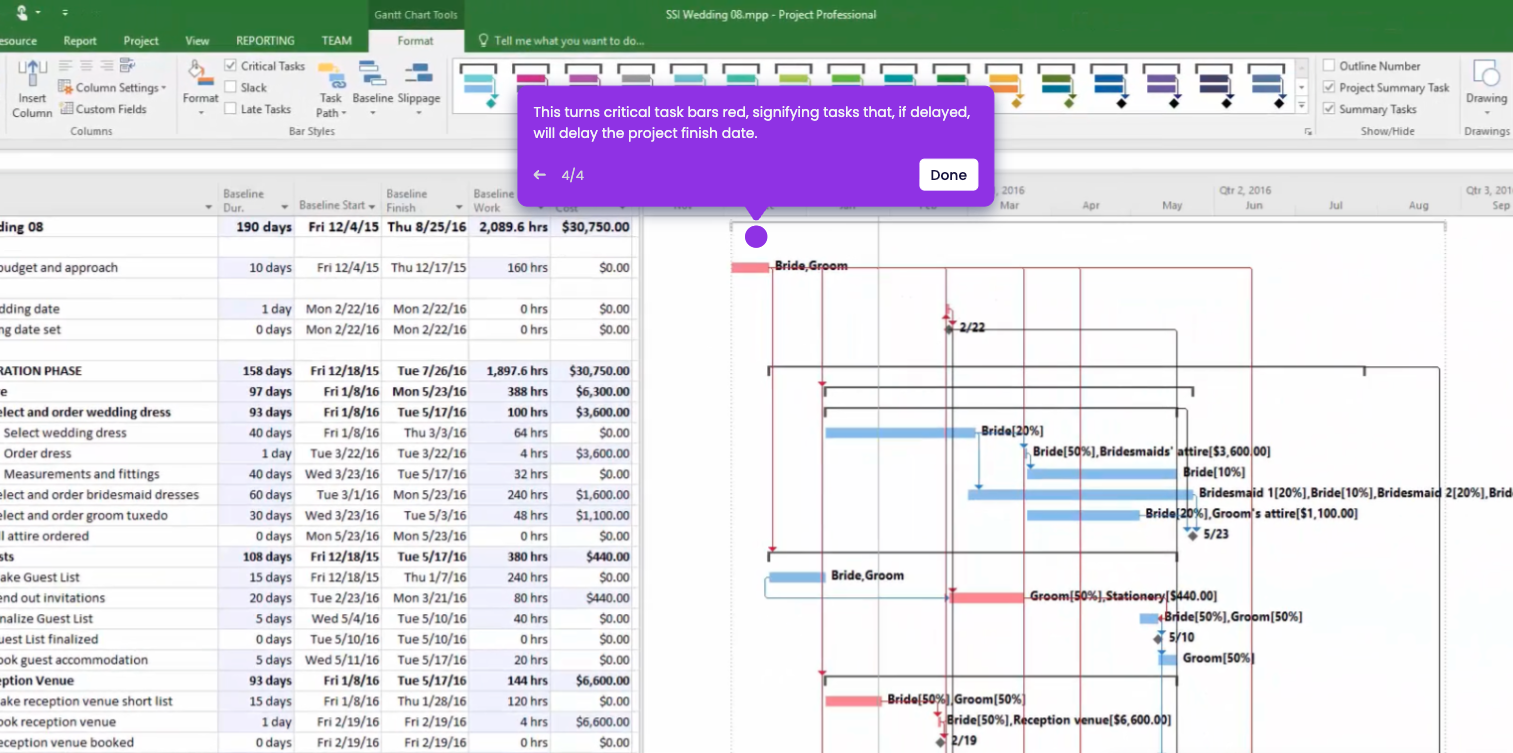1513x753 pixels.
Task: Switch to the REPORTING tab
Action: (x=265, y=41)
